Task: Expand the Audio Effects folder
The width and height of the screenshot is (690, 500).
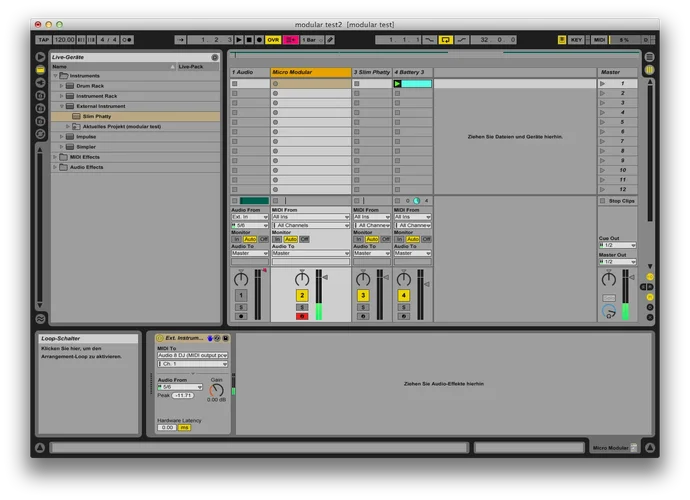Action: pyautogui.click(x=55, y=167)
